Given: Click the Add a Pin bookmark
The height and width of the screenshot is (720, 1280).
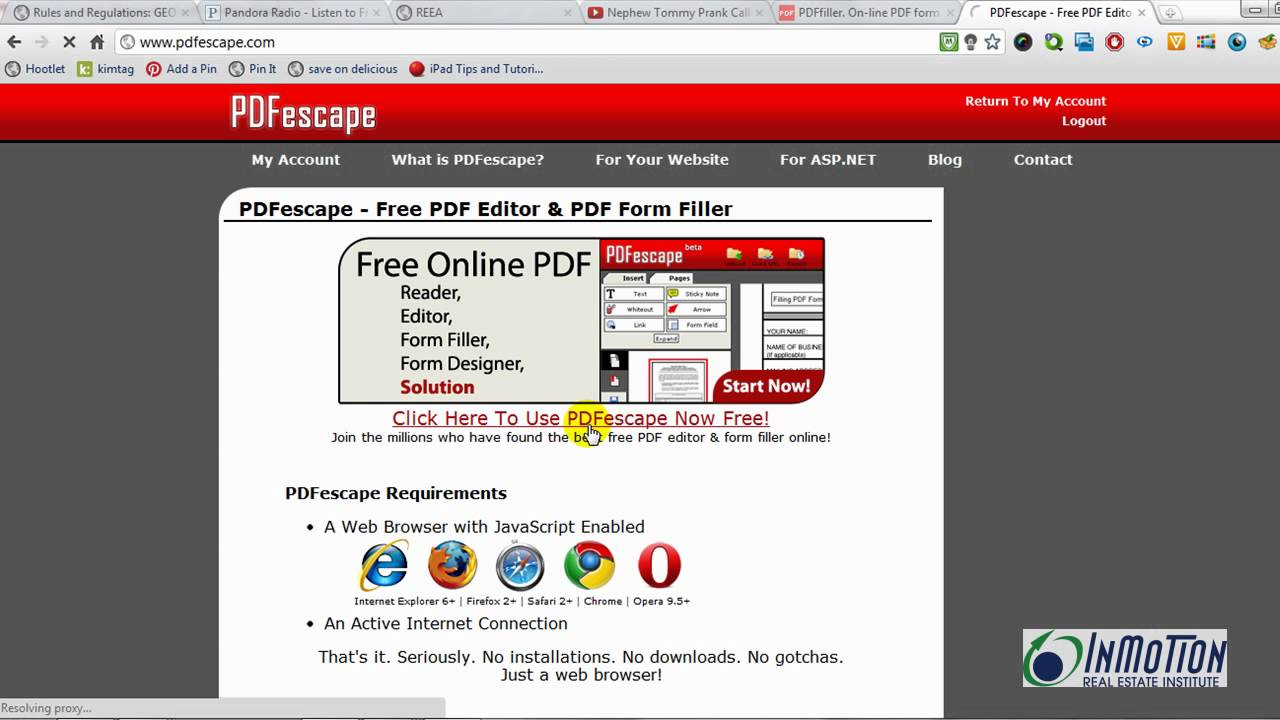Looking at the screenshot, I should coord(182,69).
